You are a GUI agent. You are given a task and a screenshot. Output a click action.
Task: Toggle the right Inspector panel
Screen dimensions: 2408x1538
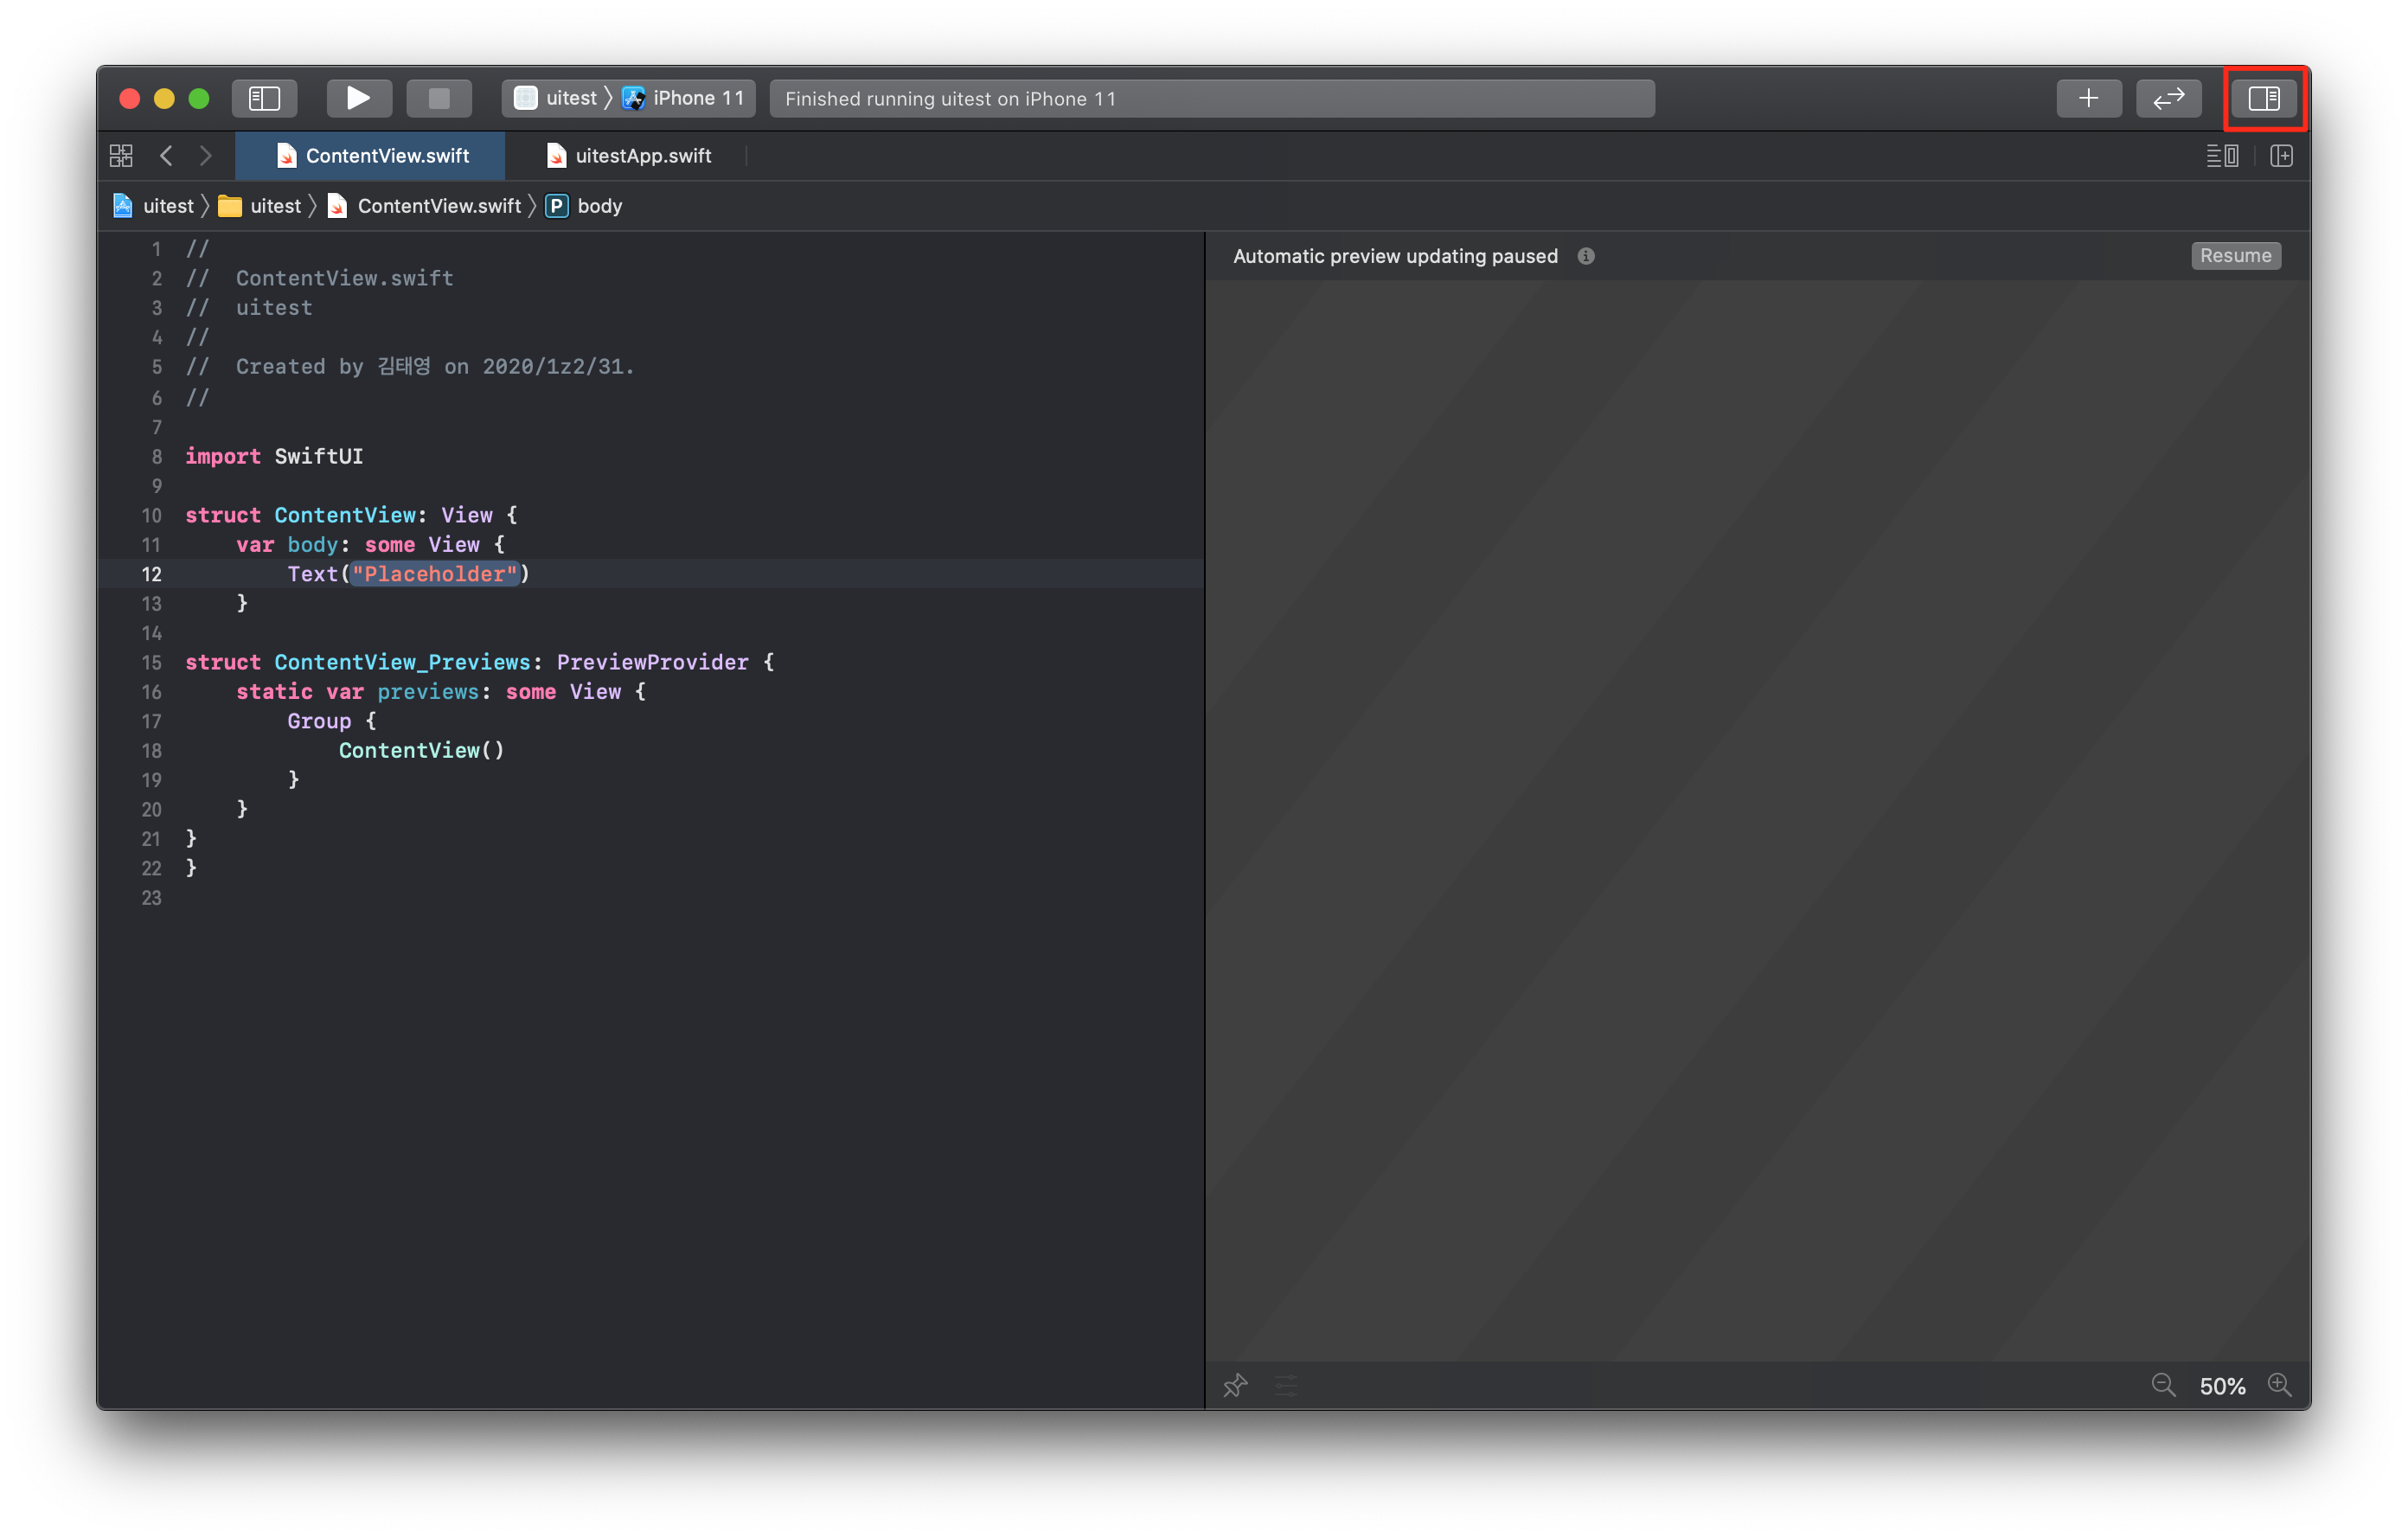click(x=2263, y=98)
